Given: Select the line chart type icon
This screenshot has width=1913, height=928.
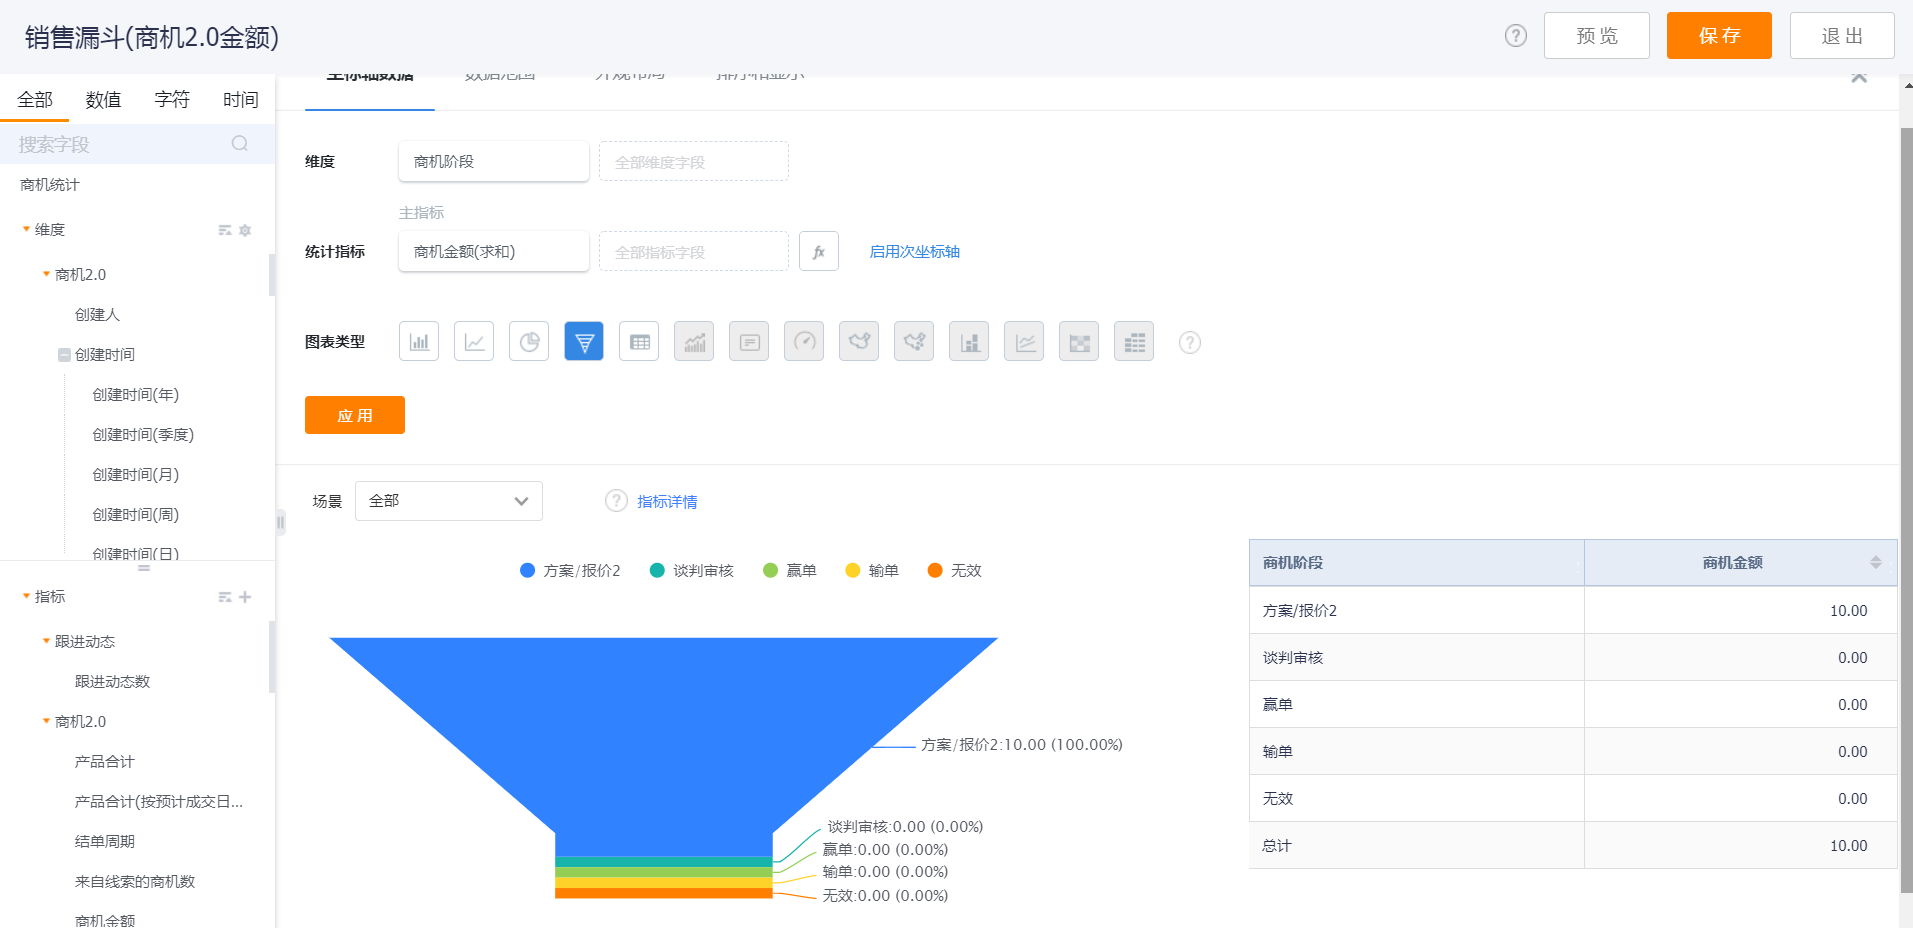Looking at the screenshot, I should point(474,341).
